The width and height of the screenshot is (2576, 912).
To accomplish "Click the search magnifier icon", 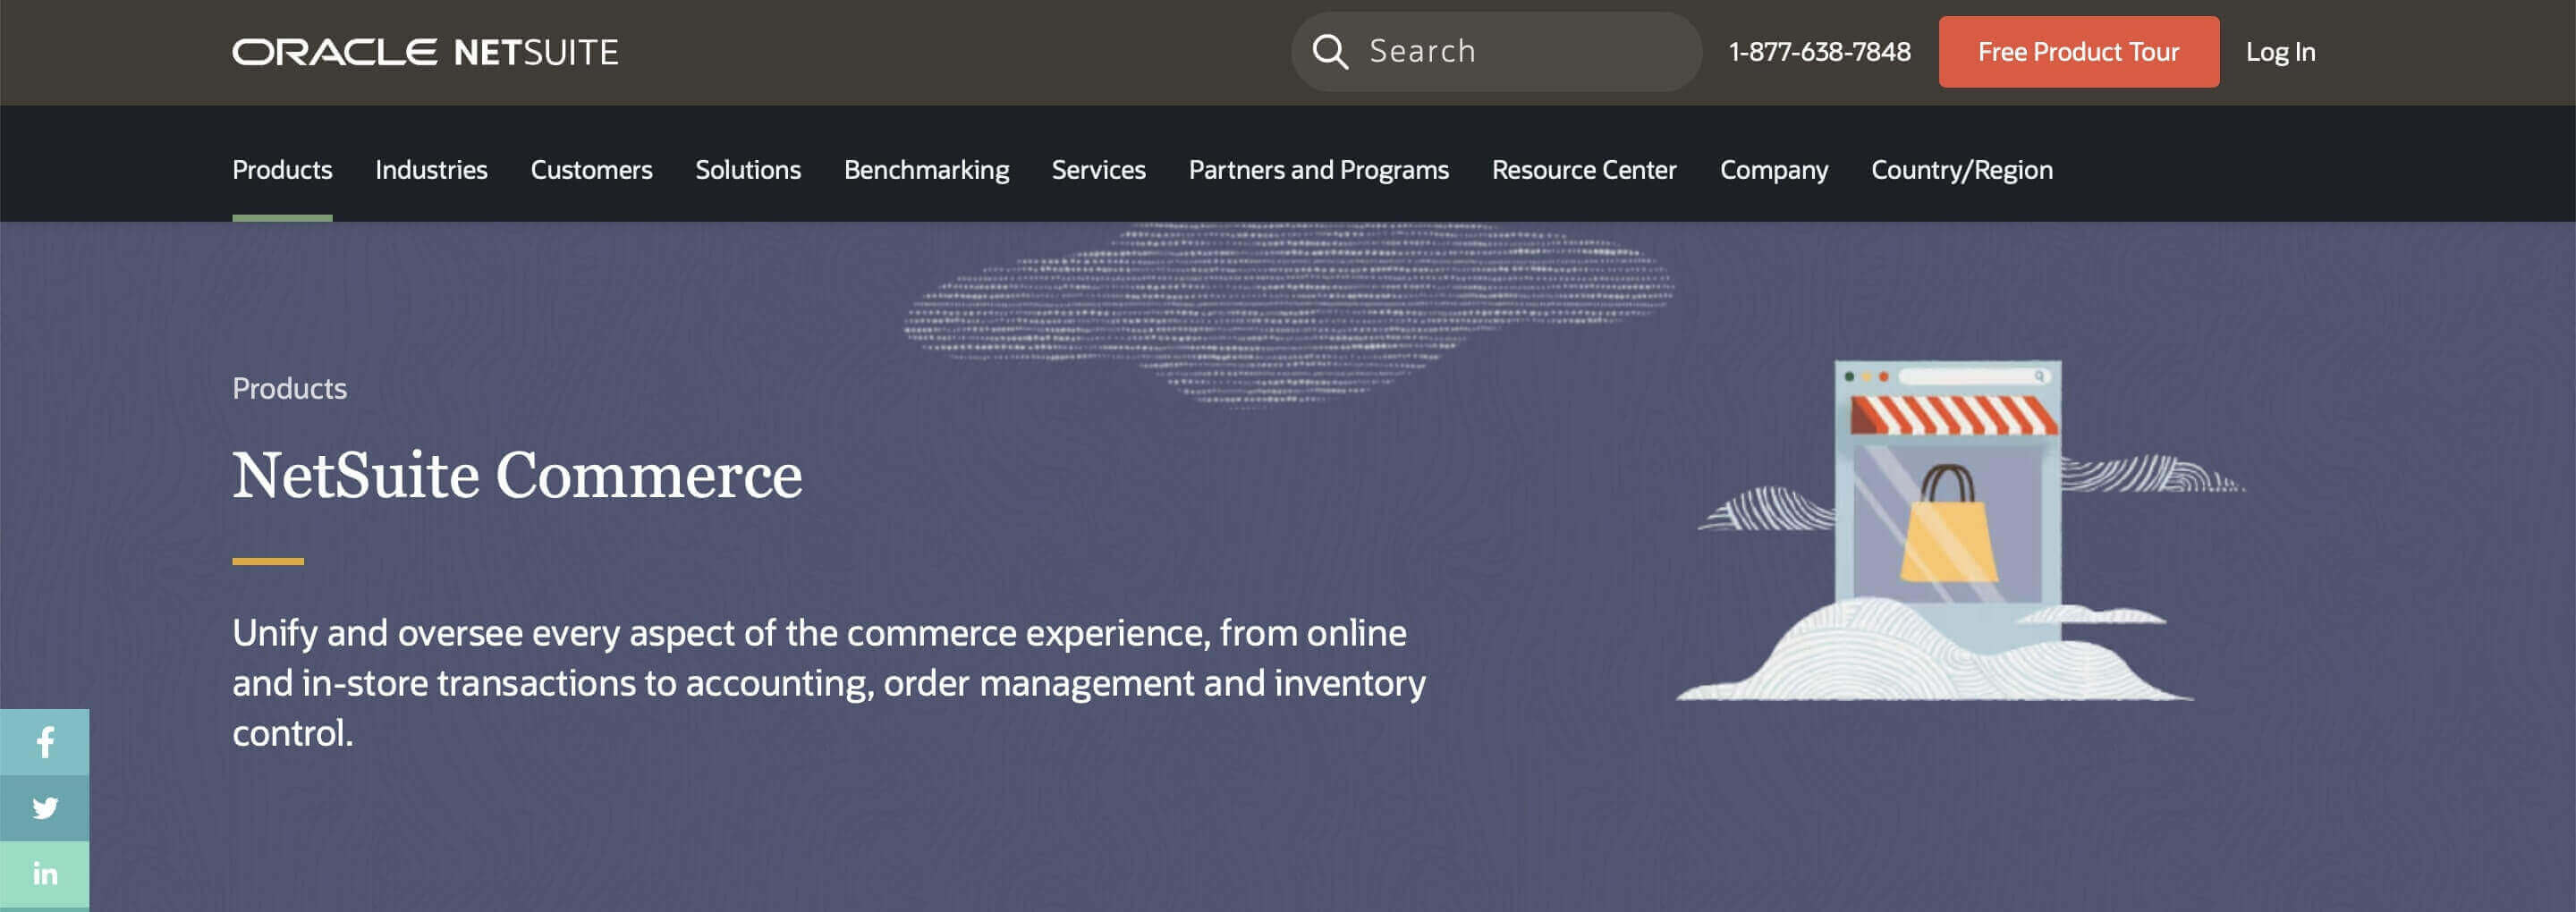I will (1330, 51).
